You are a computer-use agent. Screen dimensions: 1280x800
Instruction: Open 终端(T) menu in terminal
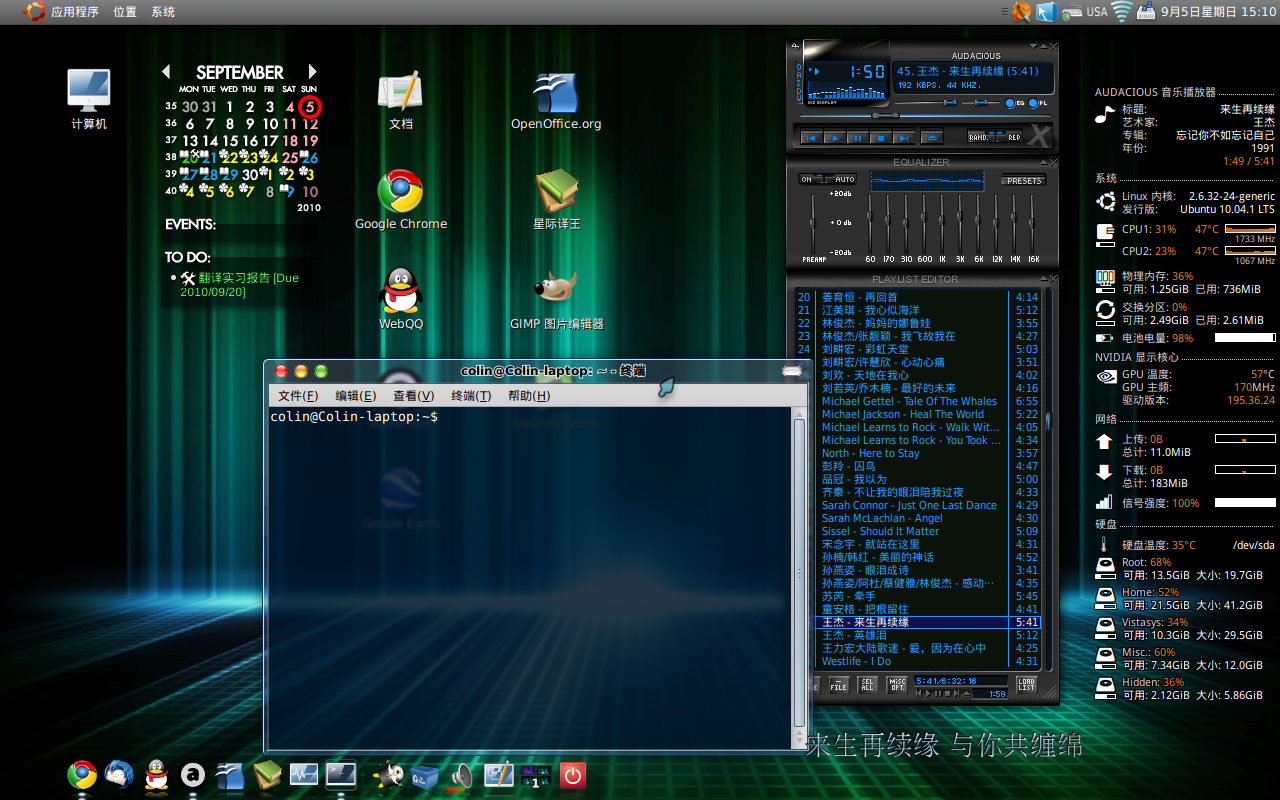[x=471, y=396]
